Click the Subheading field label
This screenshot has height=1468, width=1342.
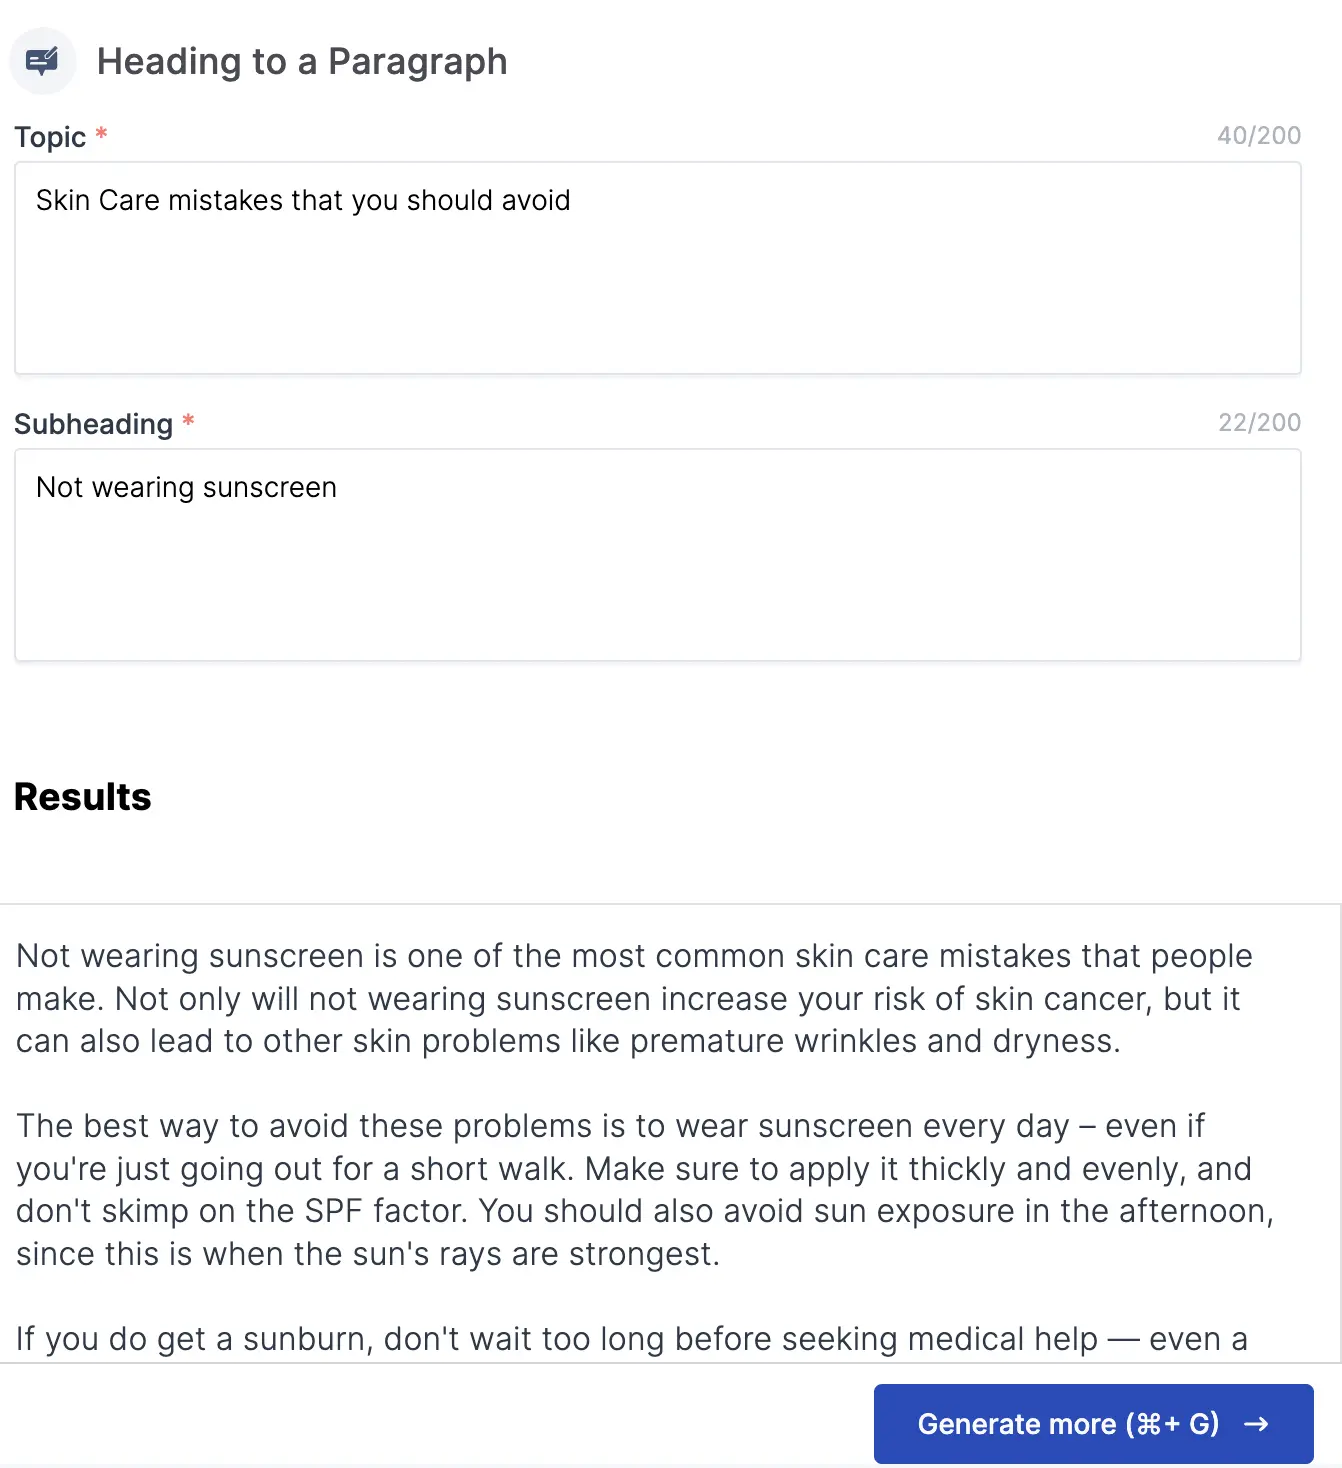pyautogui.click(x=92, y=424)
